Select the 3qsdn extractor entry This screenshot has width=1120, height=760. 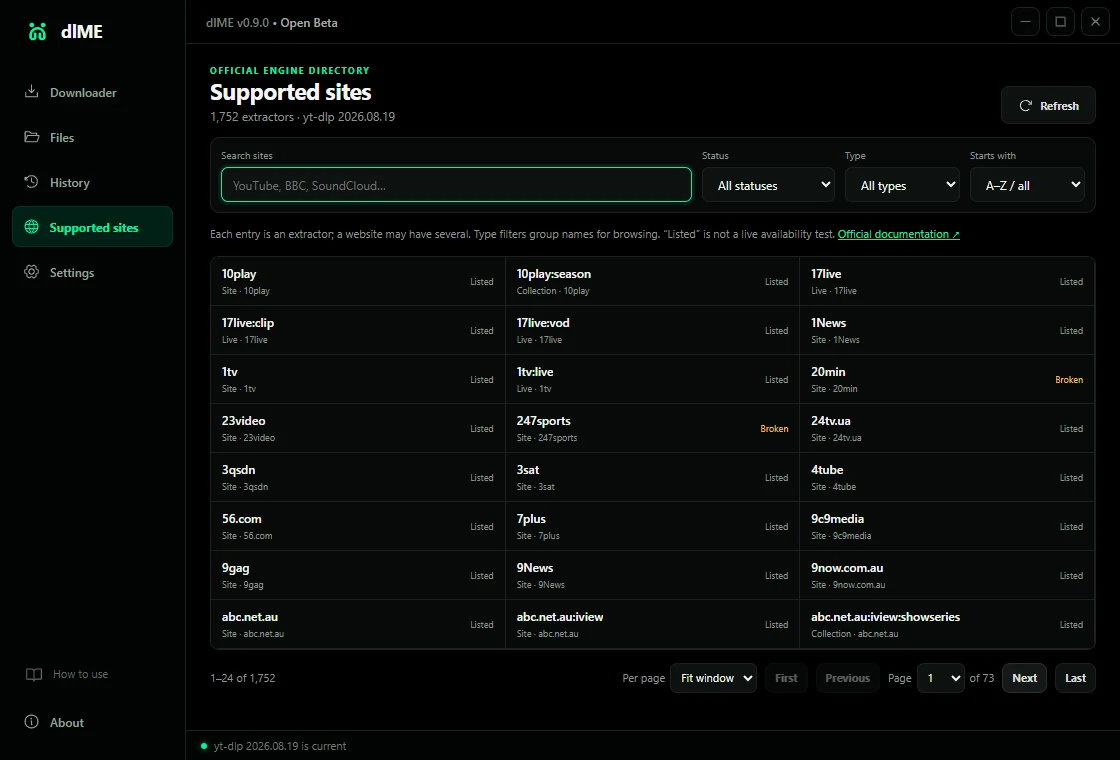click(358, 477)
